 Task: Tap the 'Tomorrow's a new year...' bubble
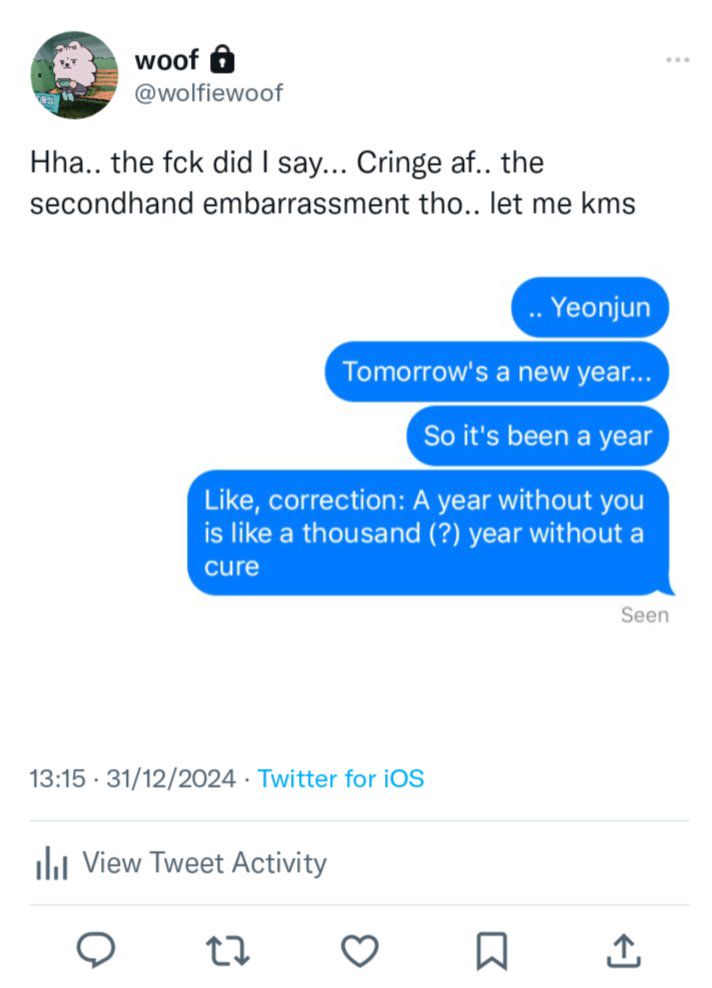(x=497, y=372)
